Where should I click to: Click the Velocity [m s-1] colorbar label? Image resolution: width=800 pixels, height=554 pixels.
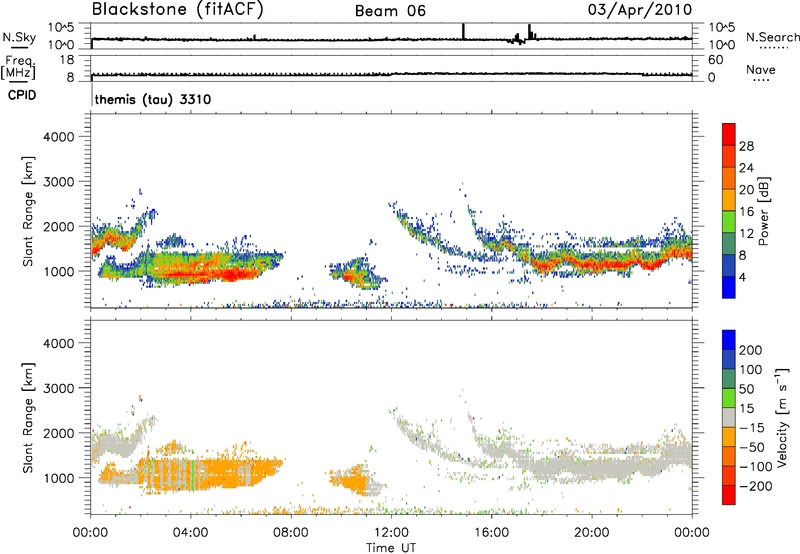coord(781,417)
